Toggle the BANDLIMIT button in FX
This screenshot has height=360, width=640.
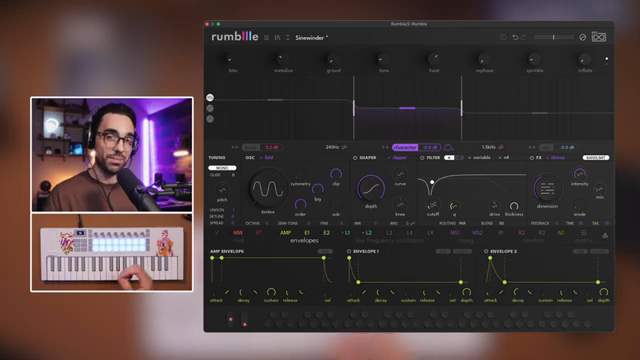(x=596, y=158)
